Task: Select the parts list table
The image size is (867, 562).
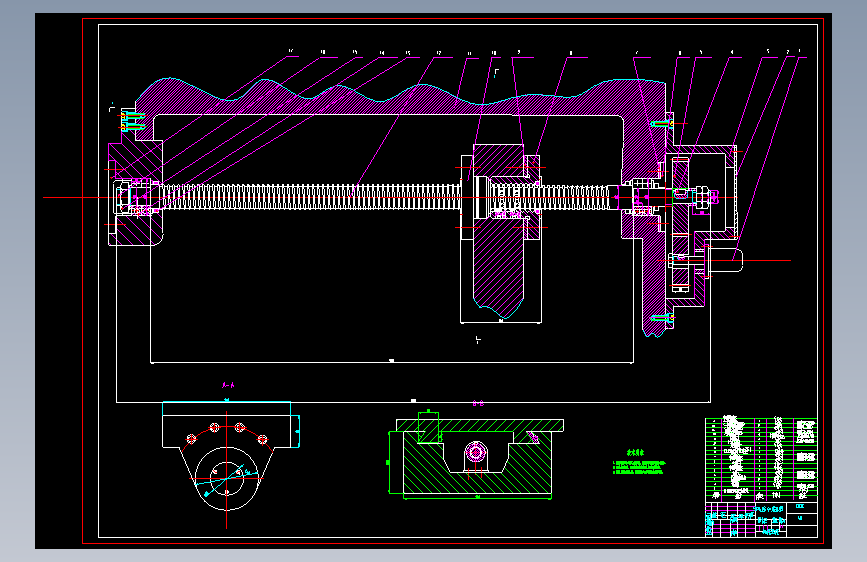Action: click(761, 459)
